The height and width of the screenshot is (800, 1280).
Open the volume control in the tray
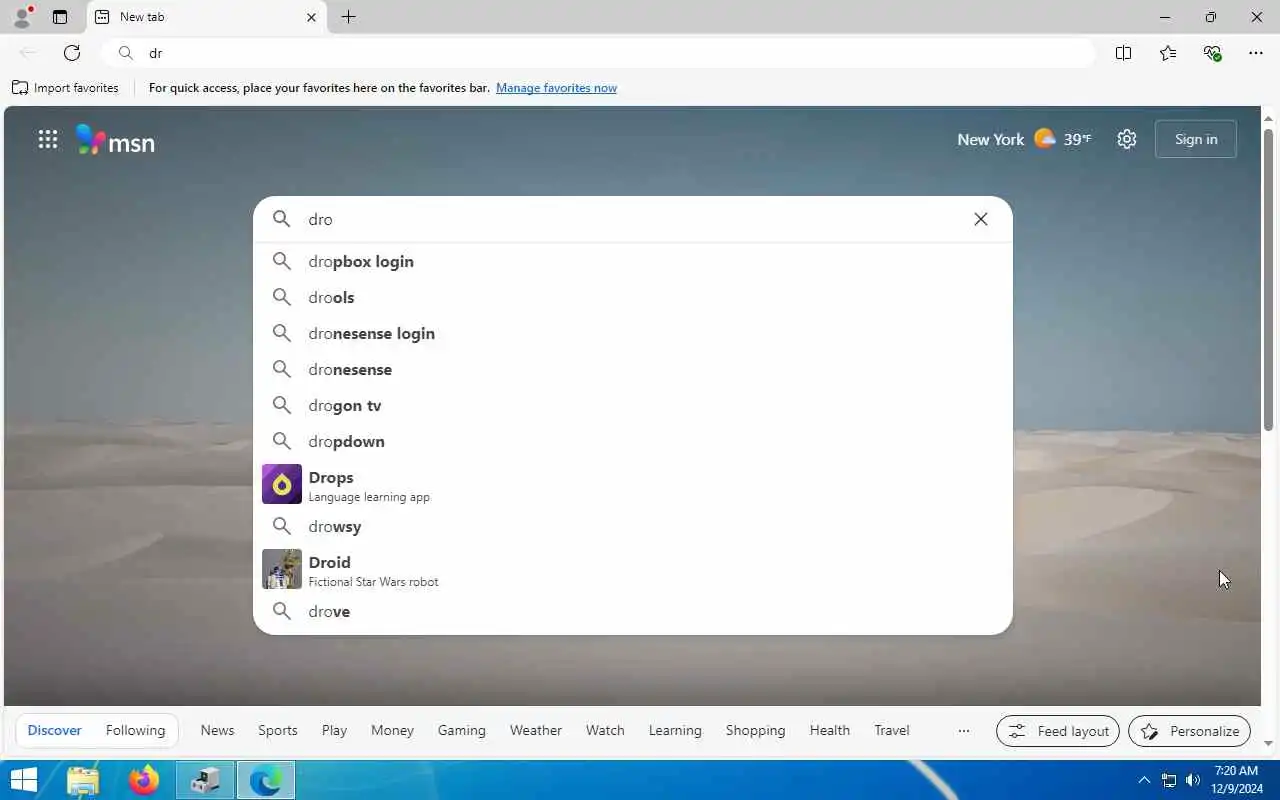pyautogui.click(x=1192, y=780)
